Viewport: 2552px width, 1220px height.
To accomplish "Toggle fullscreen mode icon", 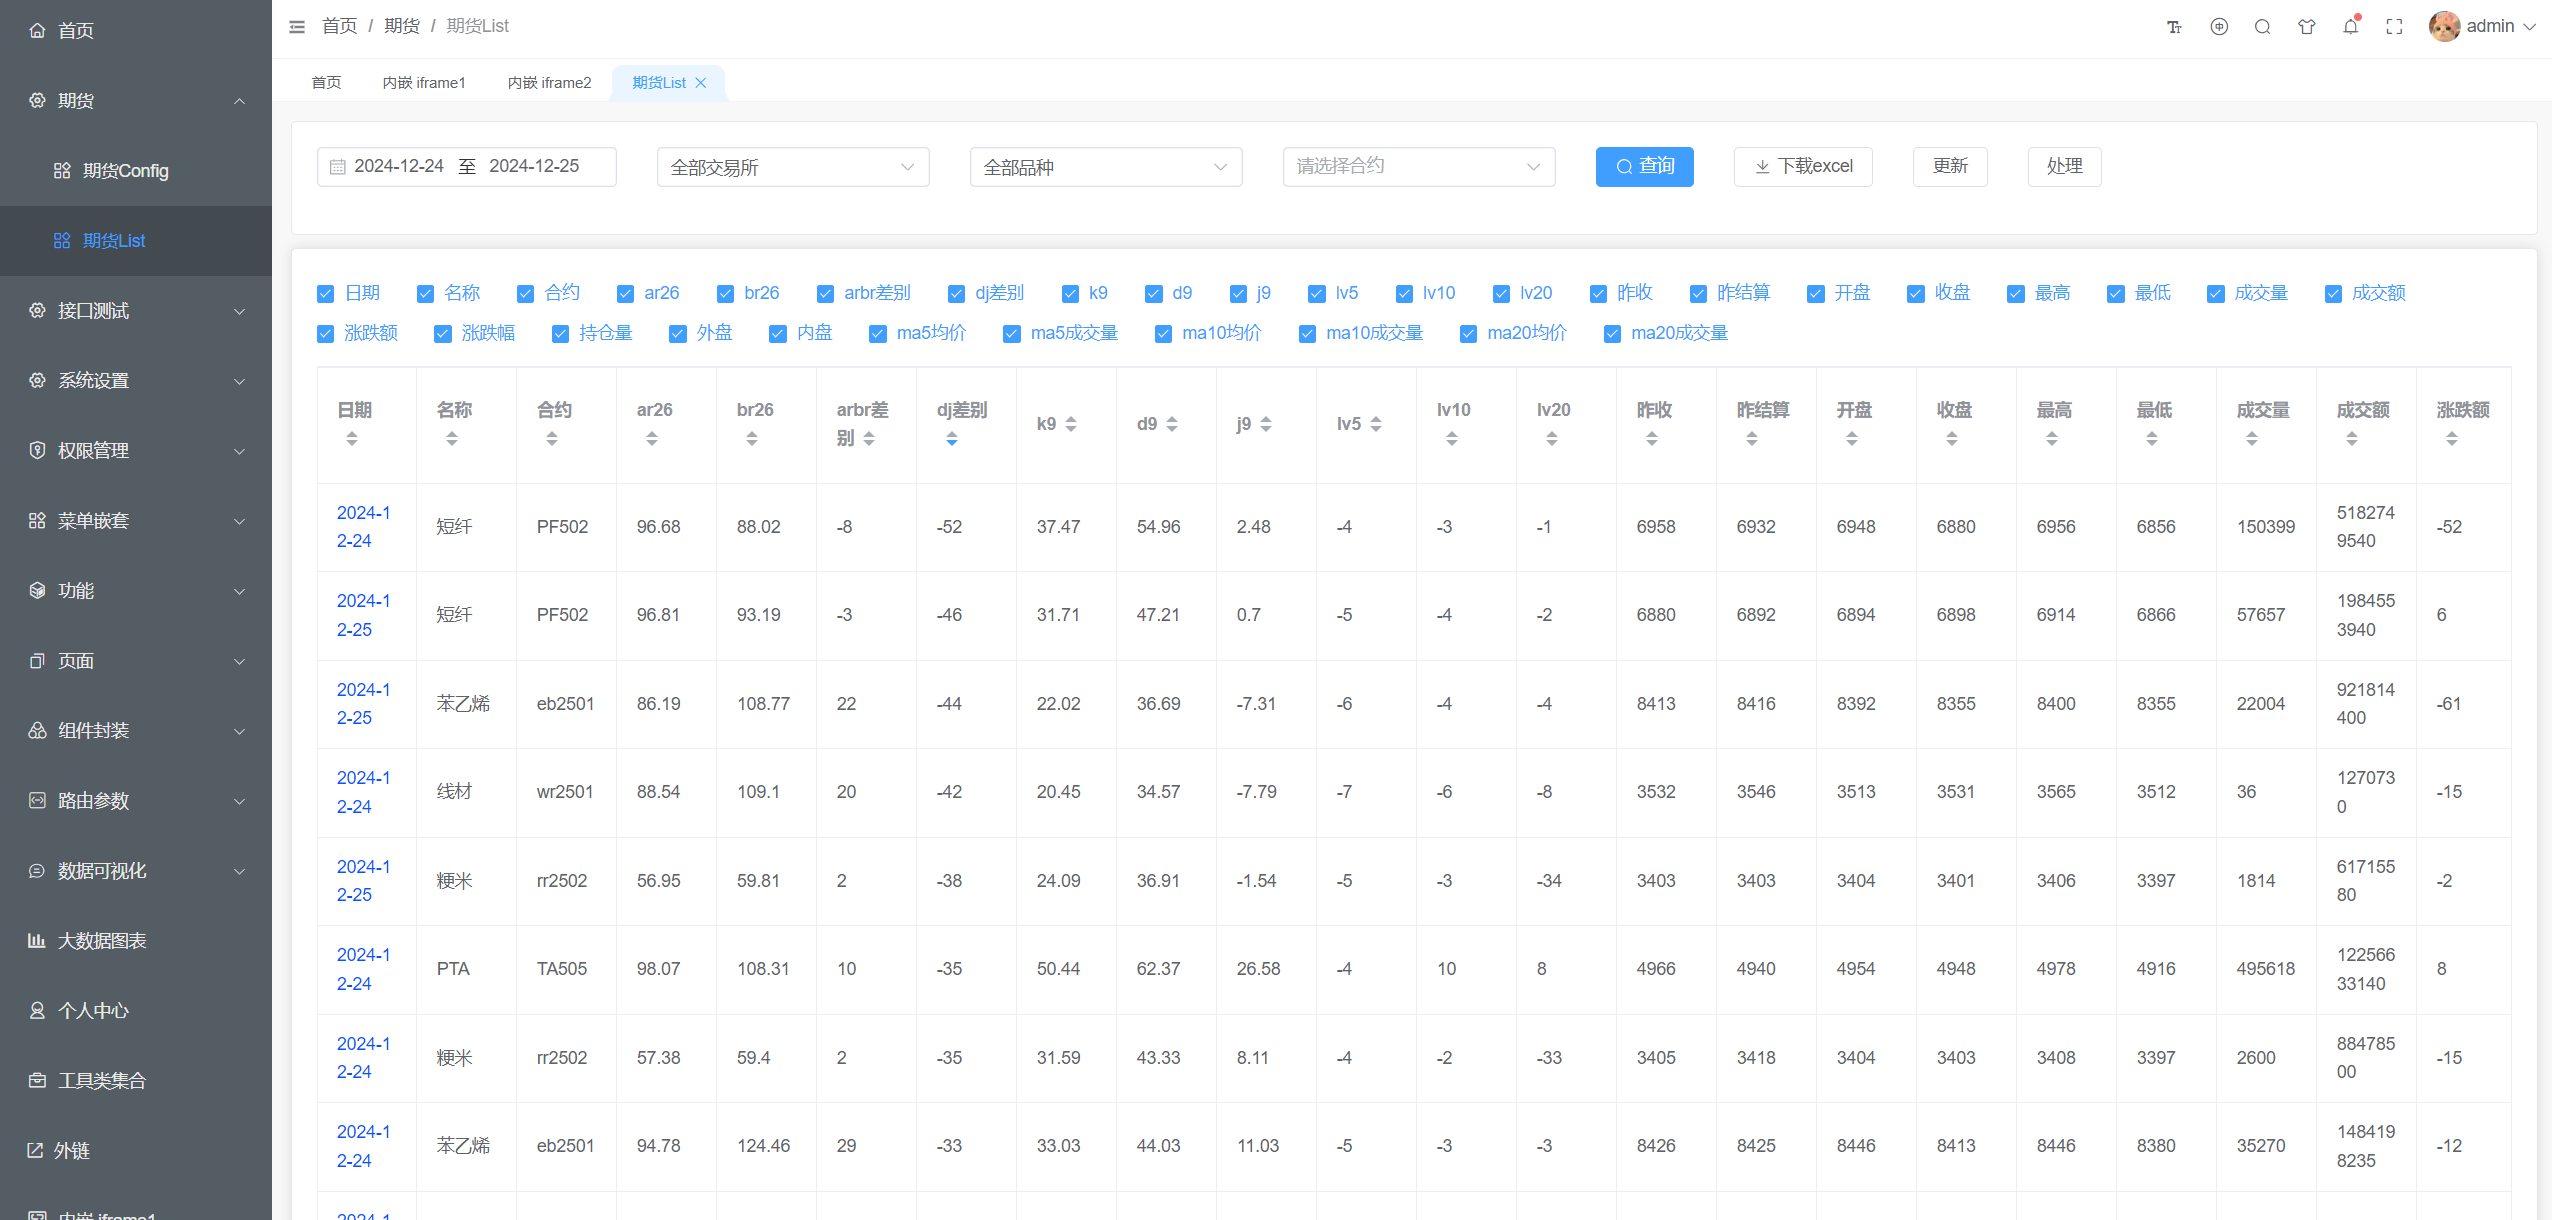I will click(x=2394, y=27).
